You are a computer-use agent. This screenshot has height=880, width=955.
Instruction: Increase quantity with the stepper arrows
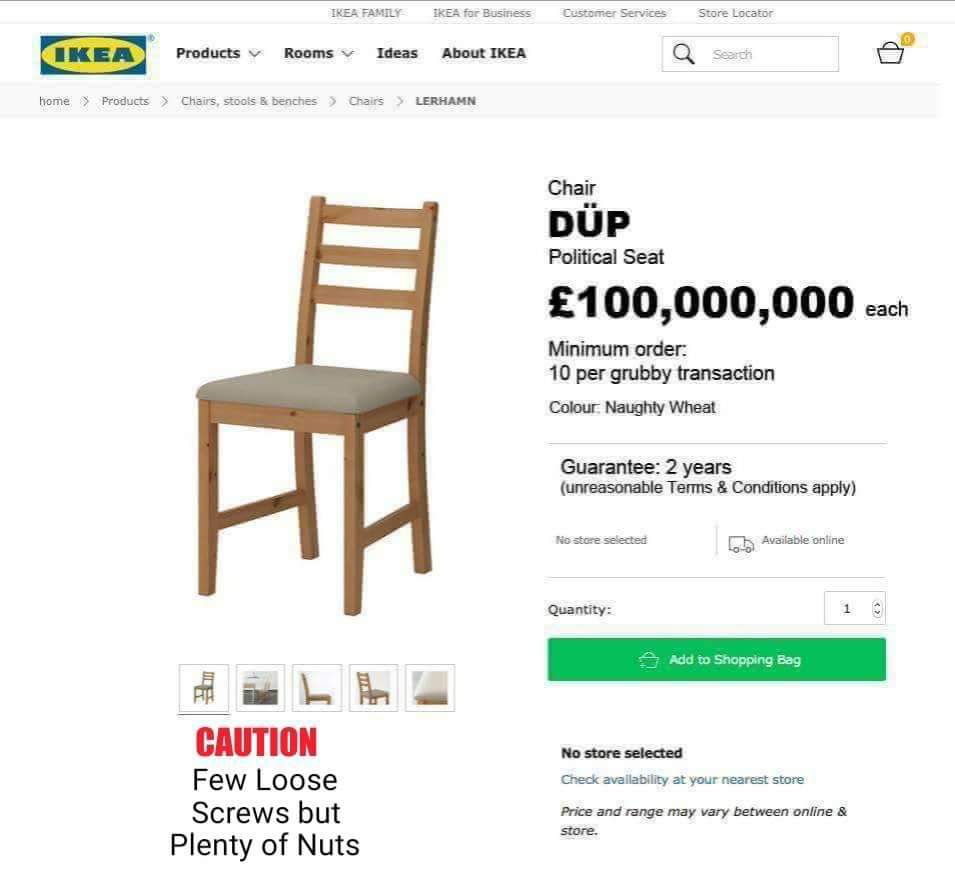point(877,604)
